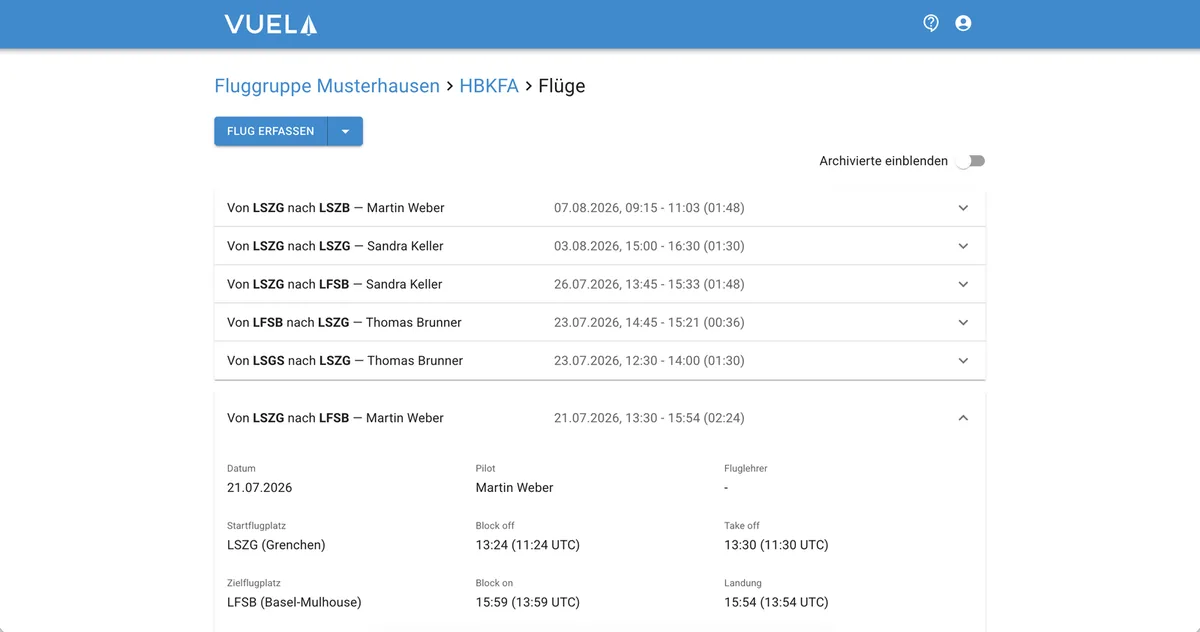Click the 'Flüge' breadcrumb text

pyautogui.click(x=562, y=86)
